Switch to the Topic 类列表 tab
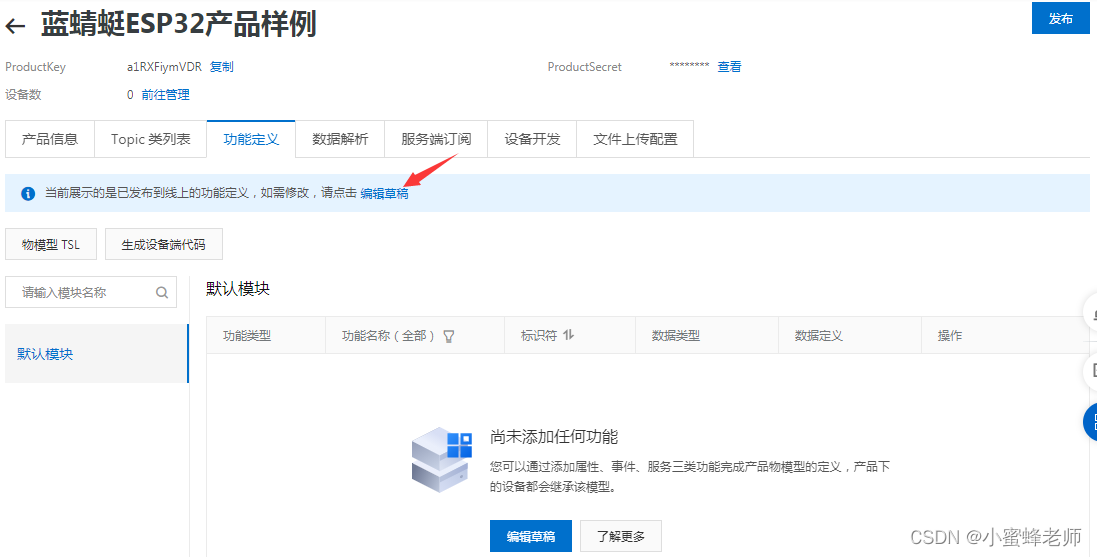The image size is (1097, 557). tap(150, 139)
